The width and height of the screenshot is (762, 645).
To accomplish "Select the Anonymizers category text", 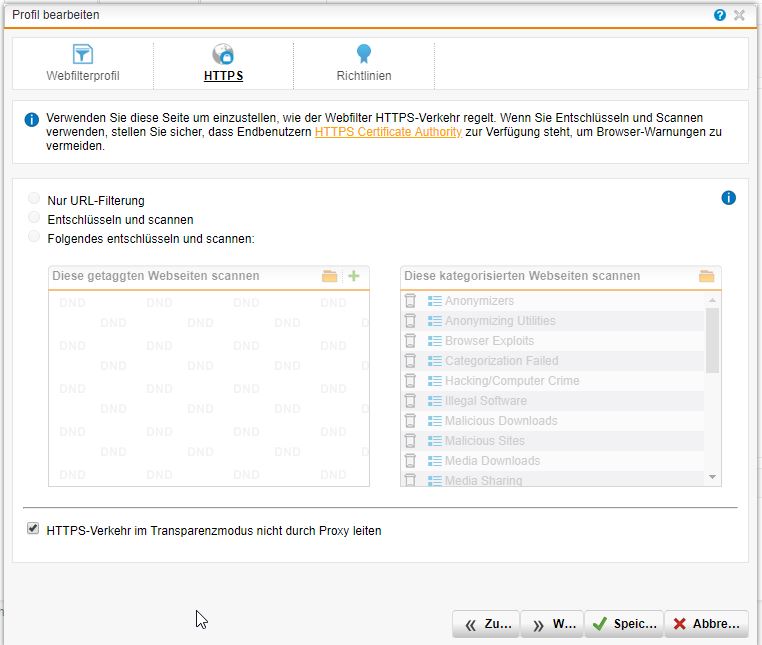I will 479,301.
